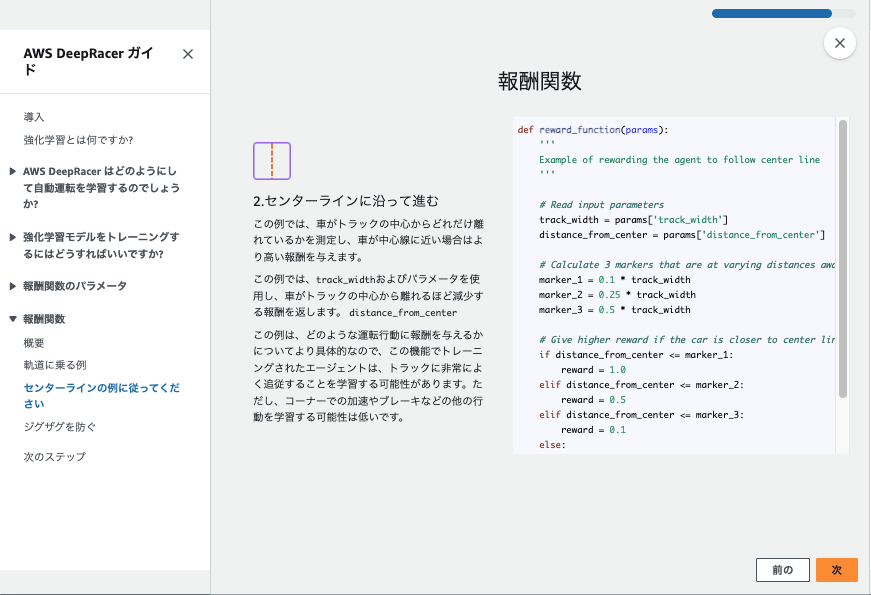Click the else: code line

pos(552,445)
